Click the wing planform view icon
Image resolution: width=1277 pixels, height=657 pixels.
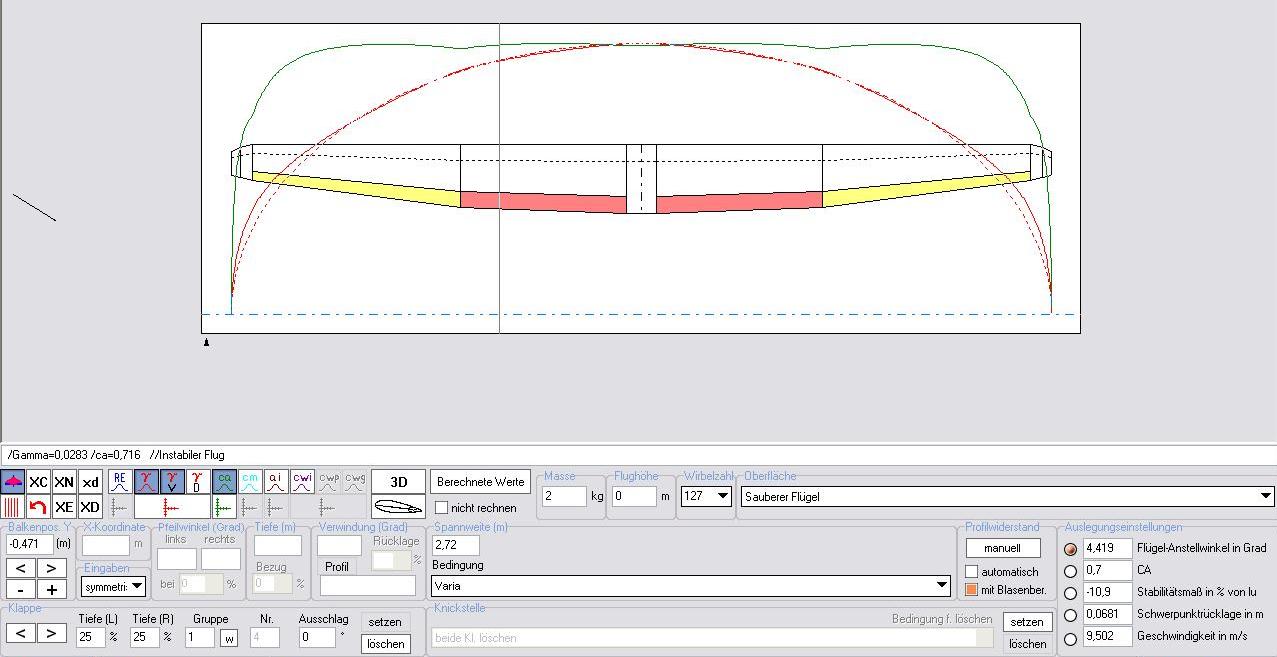[13, 482]
